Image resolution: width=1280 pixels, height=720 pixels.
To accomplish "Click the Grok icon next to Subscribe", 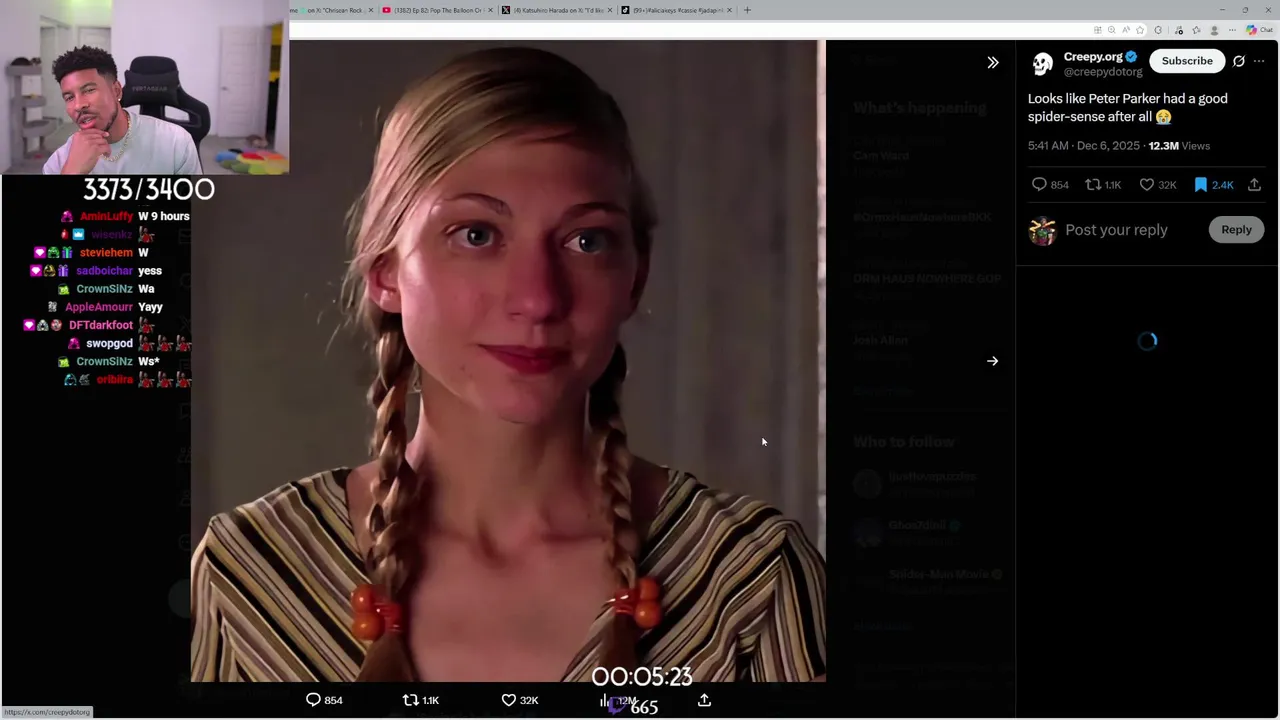I will tap(1239, 61).
